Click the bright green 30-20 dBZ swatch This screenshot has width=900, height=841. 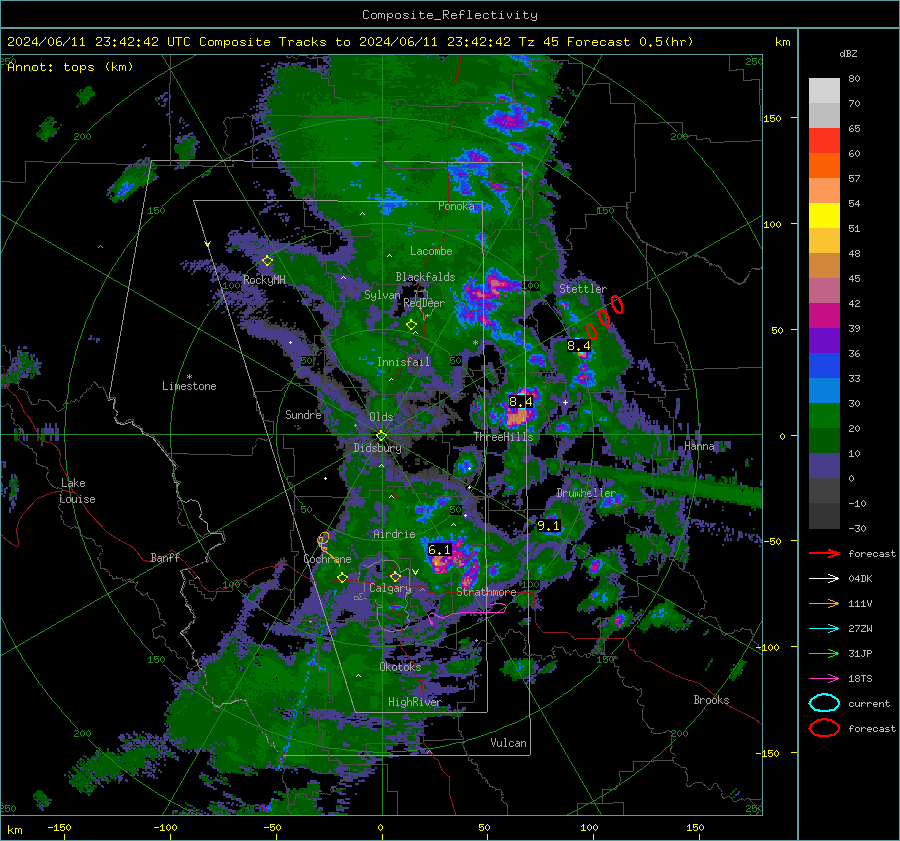point(824,416)
